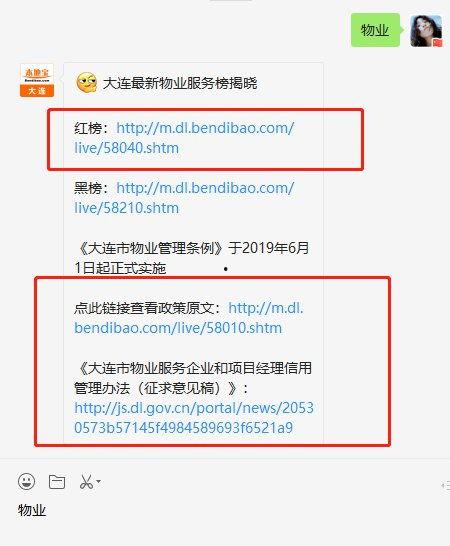Open the user's profile avatar photo

pos(426,31)
